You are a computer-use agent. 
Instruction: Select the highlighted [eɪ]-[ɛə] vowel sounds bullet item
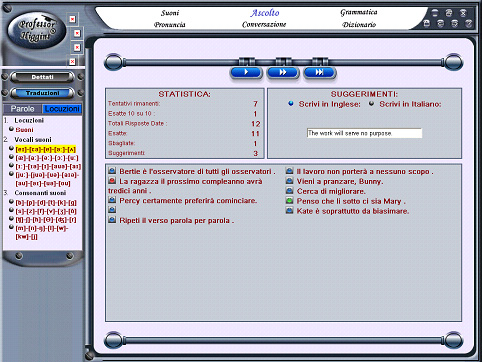[46, 149]
